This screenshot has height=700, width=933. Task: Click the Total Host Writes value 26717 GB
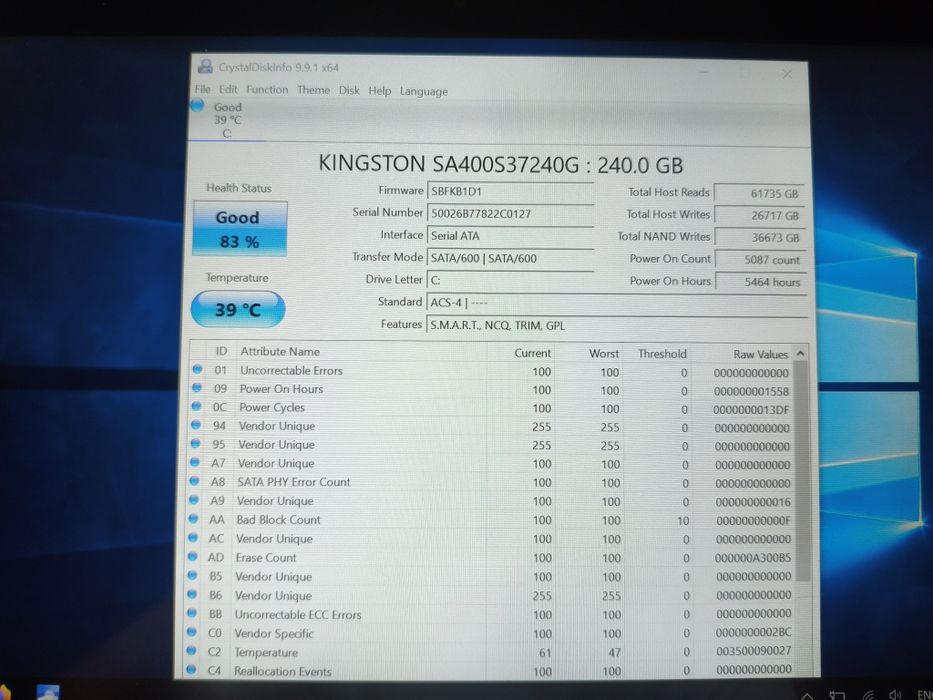(760, 215)
